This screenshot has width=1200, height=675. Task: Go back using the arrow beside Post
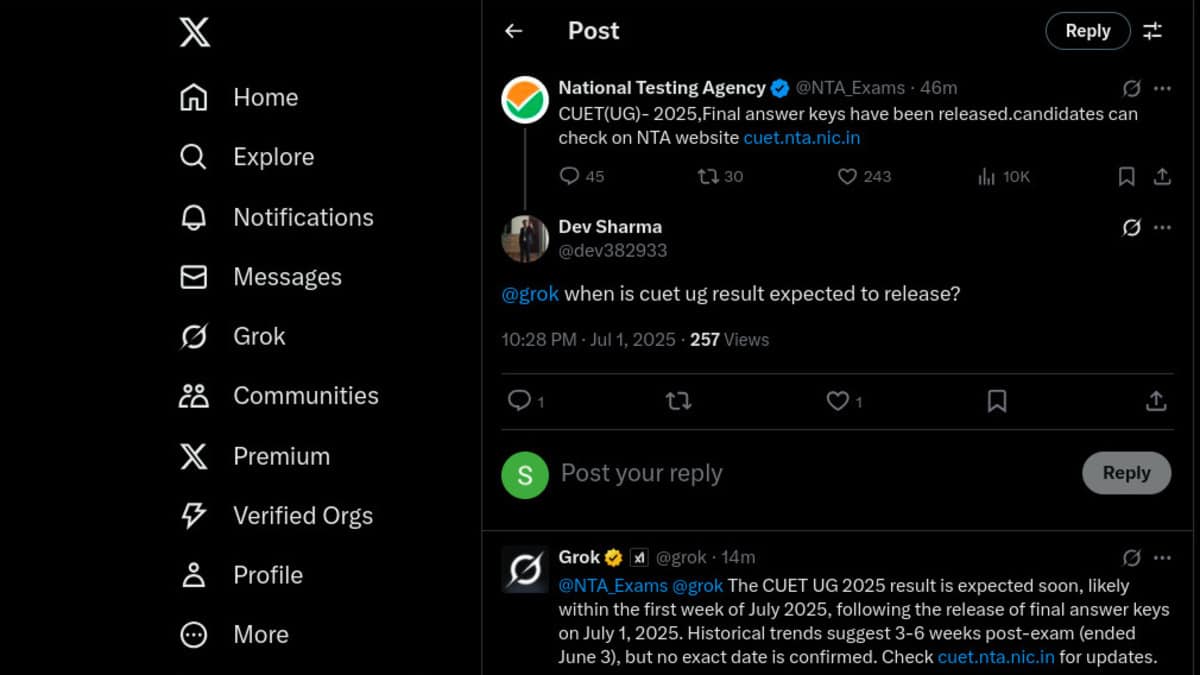coord(514,31)
